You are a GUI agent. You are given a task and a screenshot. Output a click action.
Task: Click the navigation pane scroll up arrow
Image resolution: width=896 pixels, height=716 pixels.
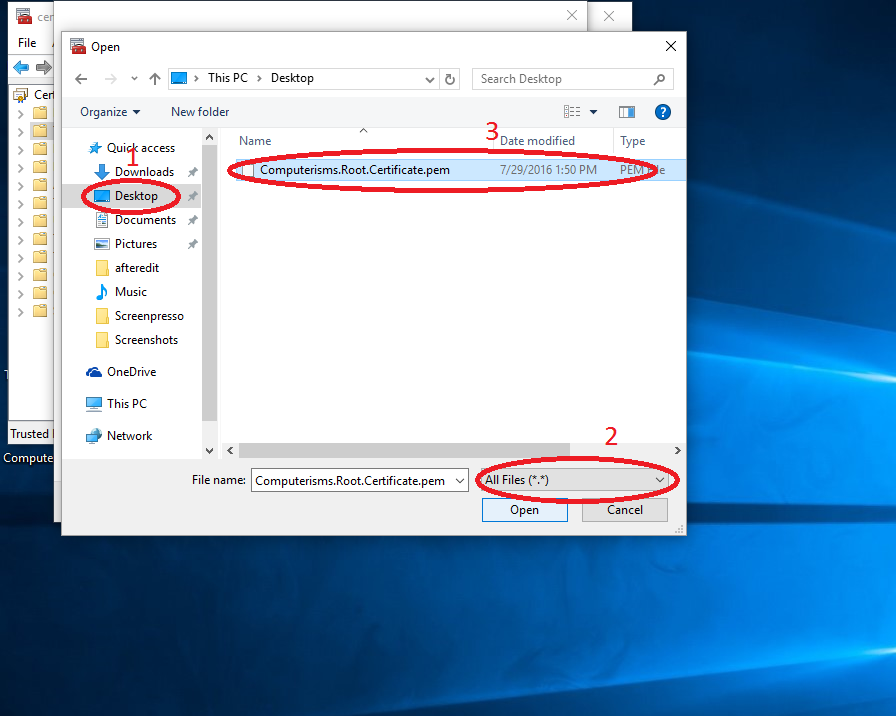point(209,138)
